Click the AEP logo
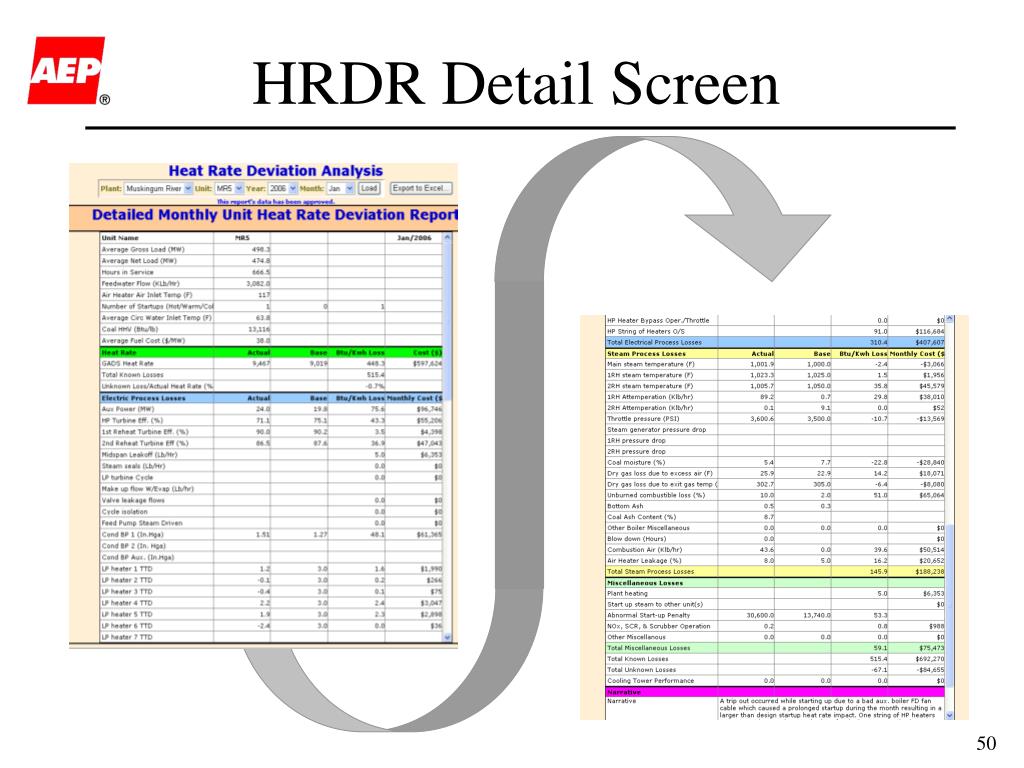Image resolution: width=1024 pixels, height=768 pixels. [x=66, y=71]
